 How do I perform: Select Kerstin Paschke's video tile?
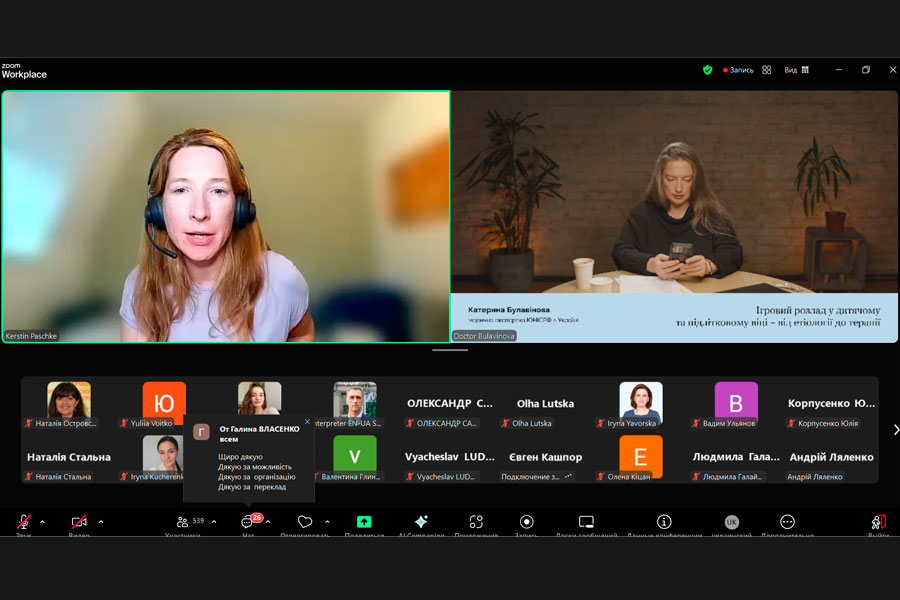226,216
